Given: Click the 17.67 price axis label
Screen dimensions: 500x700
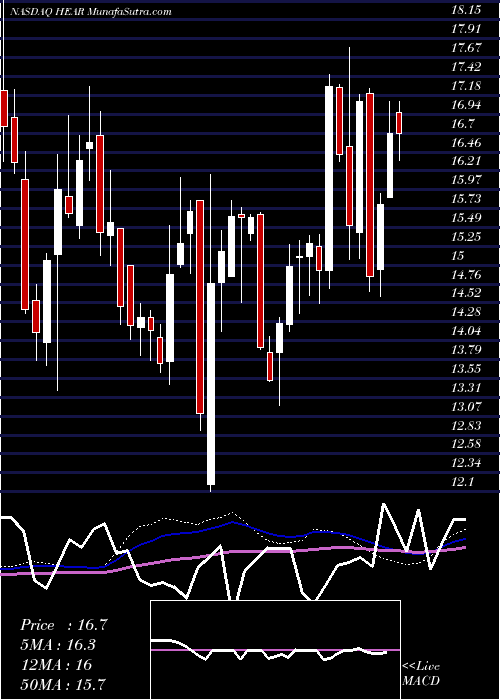Looking at the screenshot, I should [466, 48].
